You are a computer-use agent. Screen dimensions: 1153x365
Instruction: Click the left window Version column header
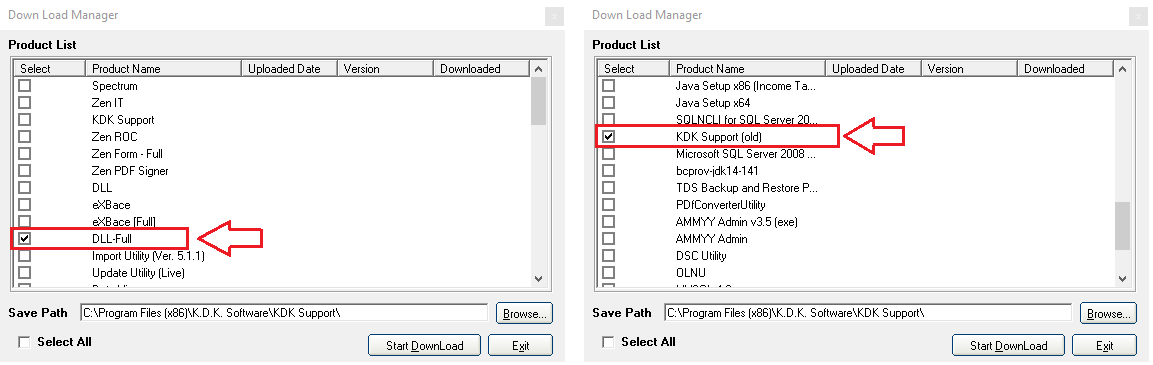click(385, 68)
